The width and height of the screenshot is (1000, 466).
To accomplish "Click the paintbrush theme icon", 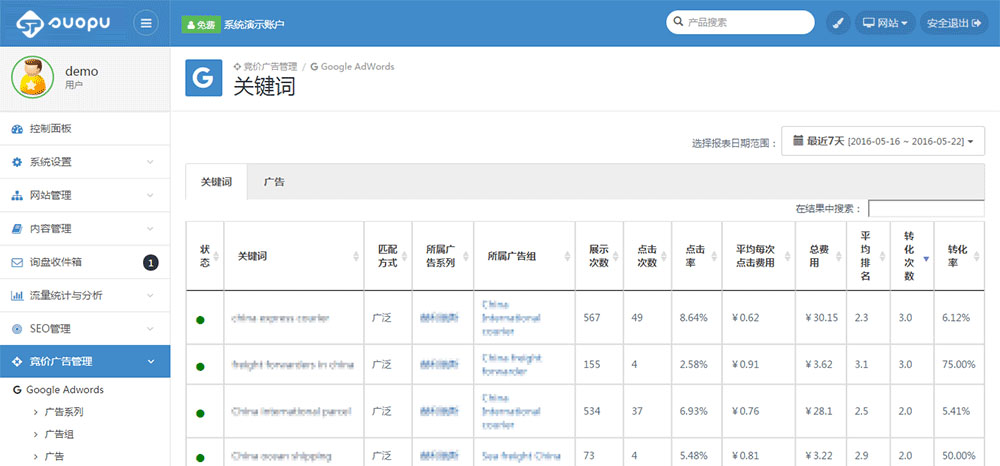I will click(837, 23).
